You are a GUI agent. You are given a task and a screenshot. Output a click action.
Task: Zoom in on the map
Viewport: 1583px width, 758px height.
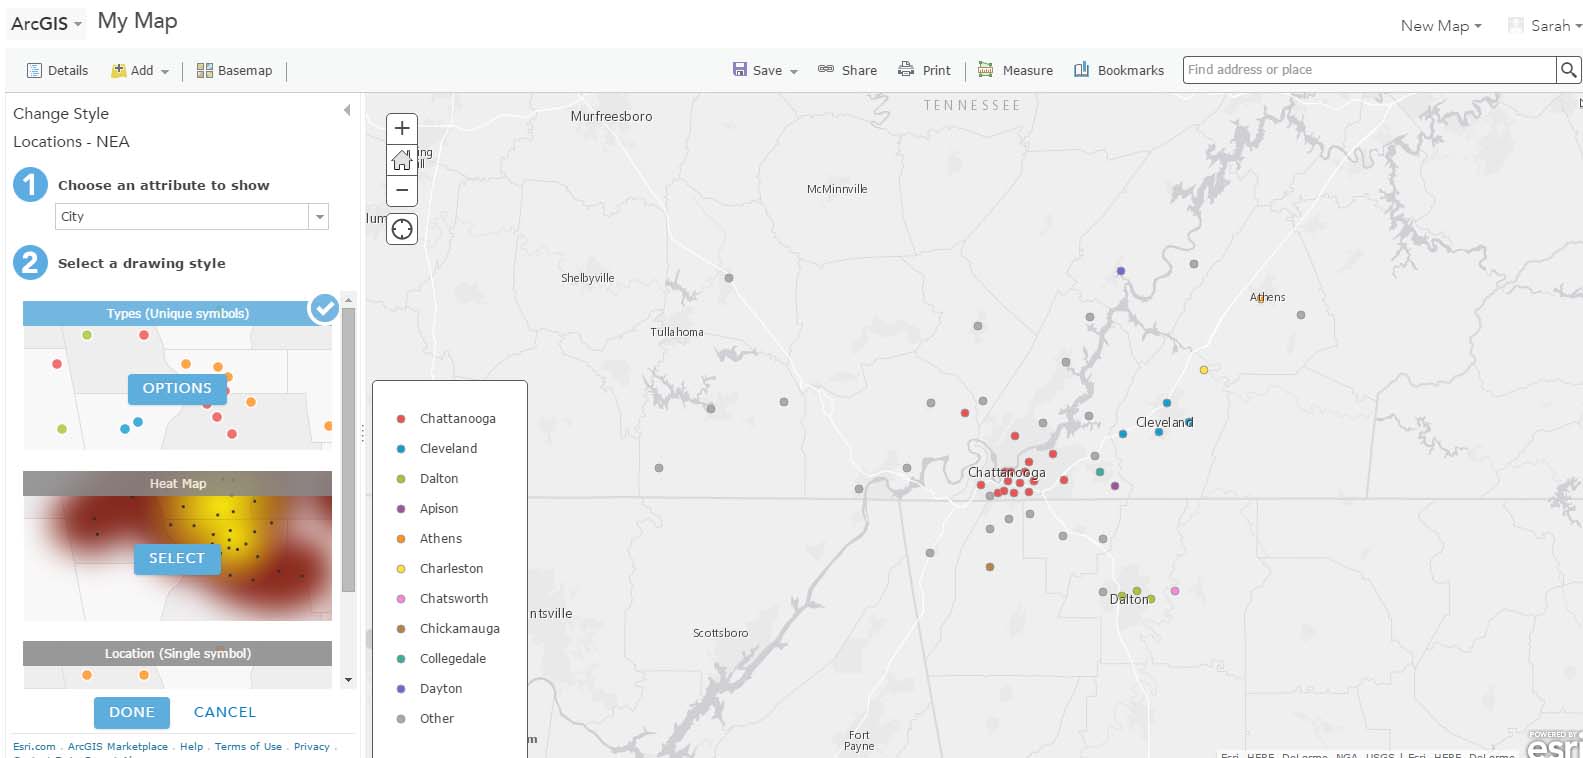pyautogui.click(x=402, y=128)
